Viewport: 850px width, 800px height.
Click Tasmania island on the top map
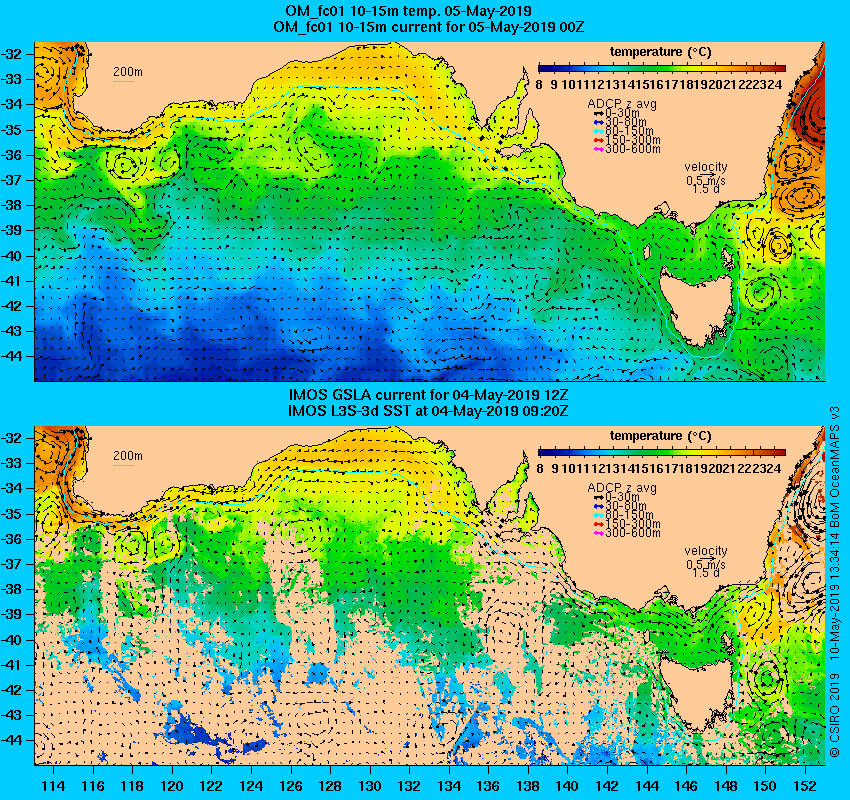click(697, 306)
